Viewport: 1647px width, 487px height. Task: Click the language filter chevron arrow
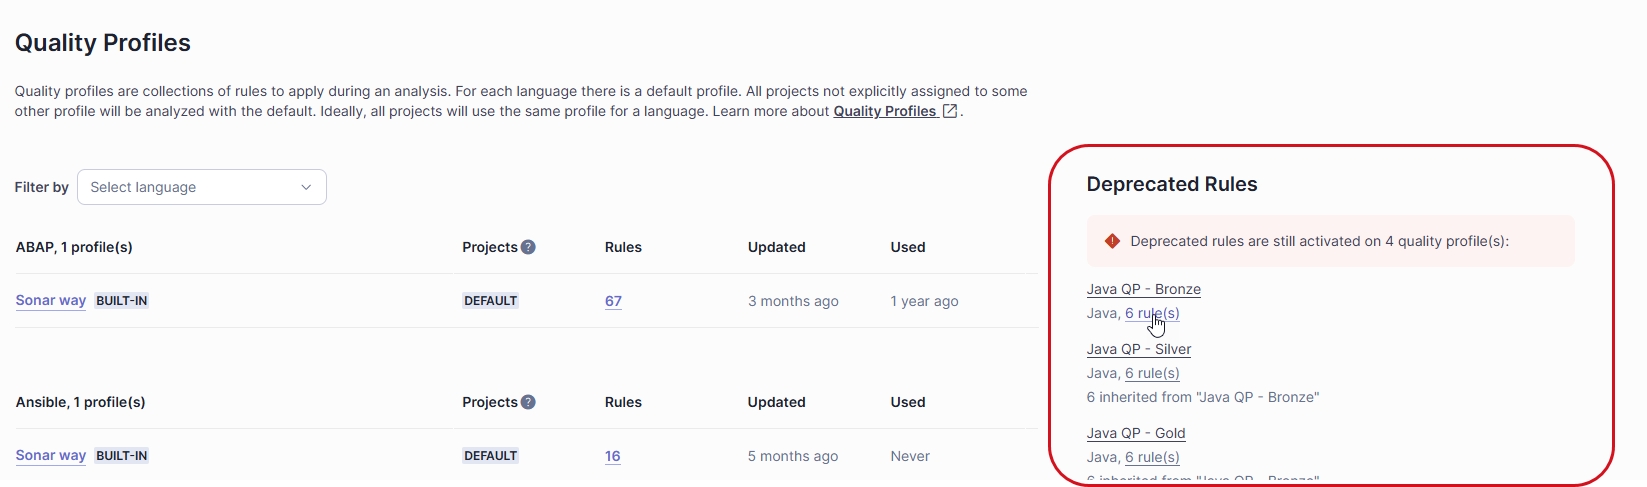pos(306,187)
